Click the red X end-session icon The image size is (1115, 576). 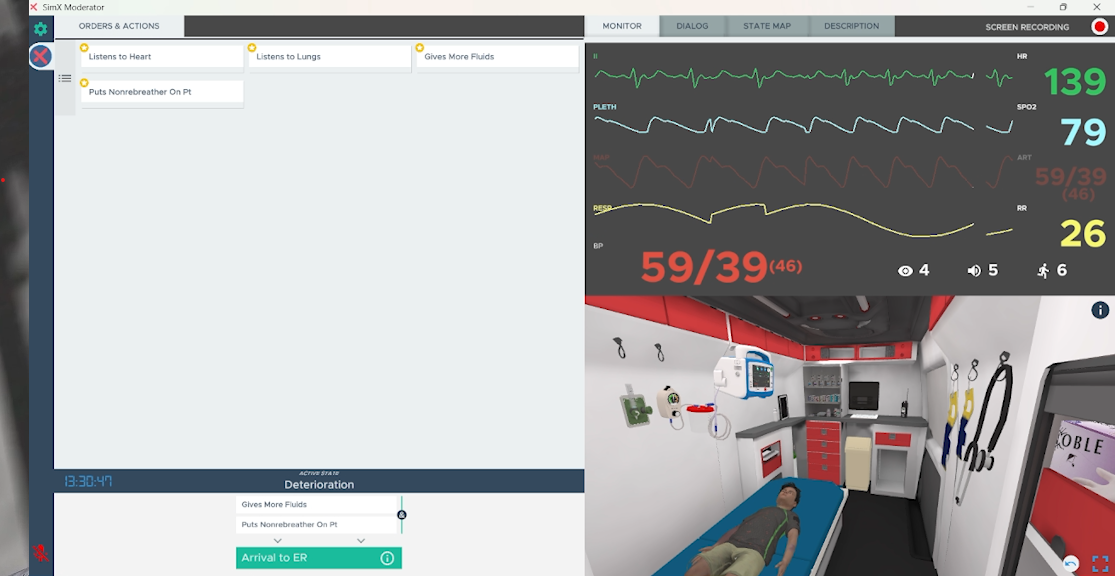pos(40,57)
